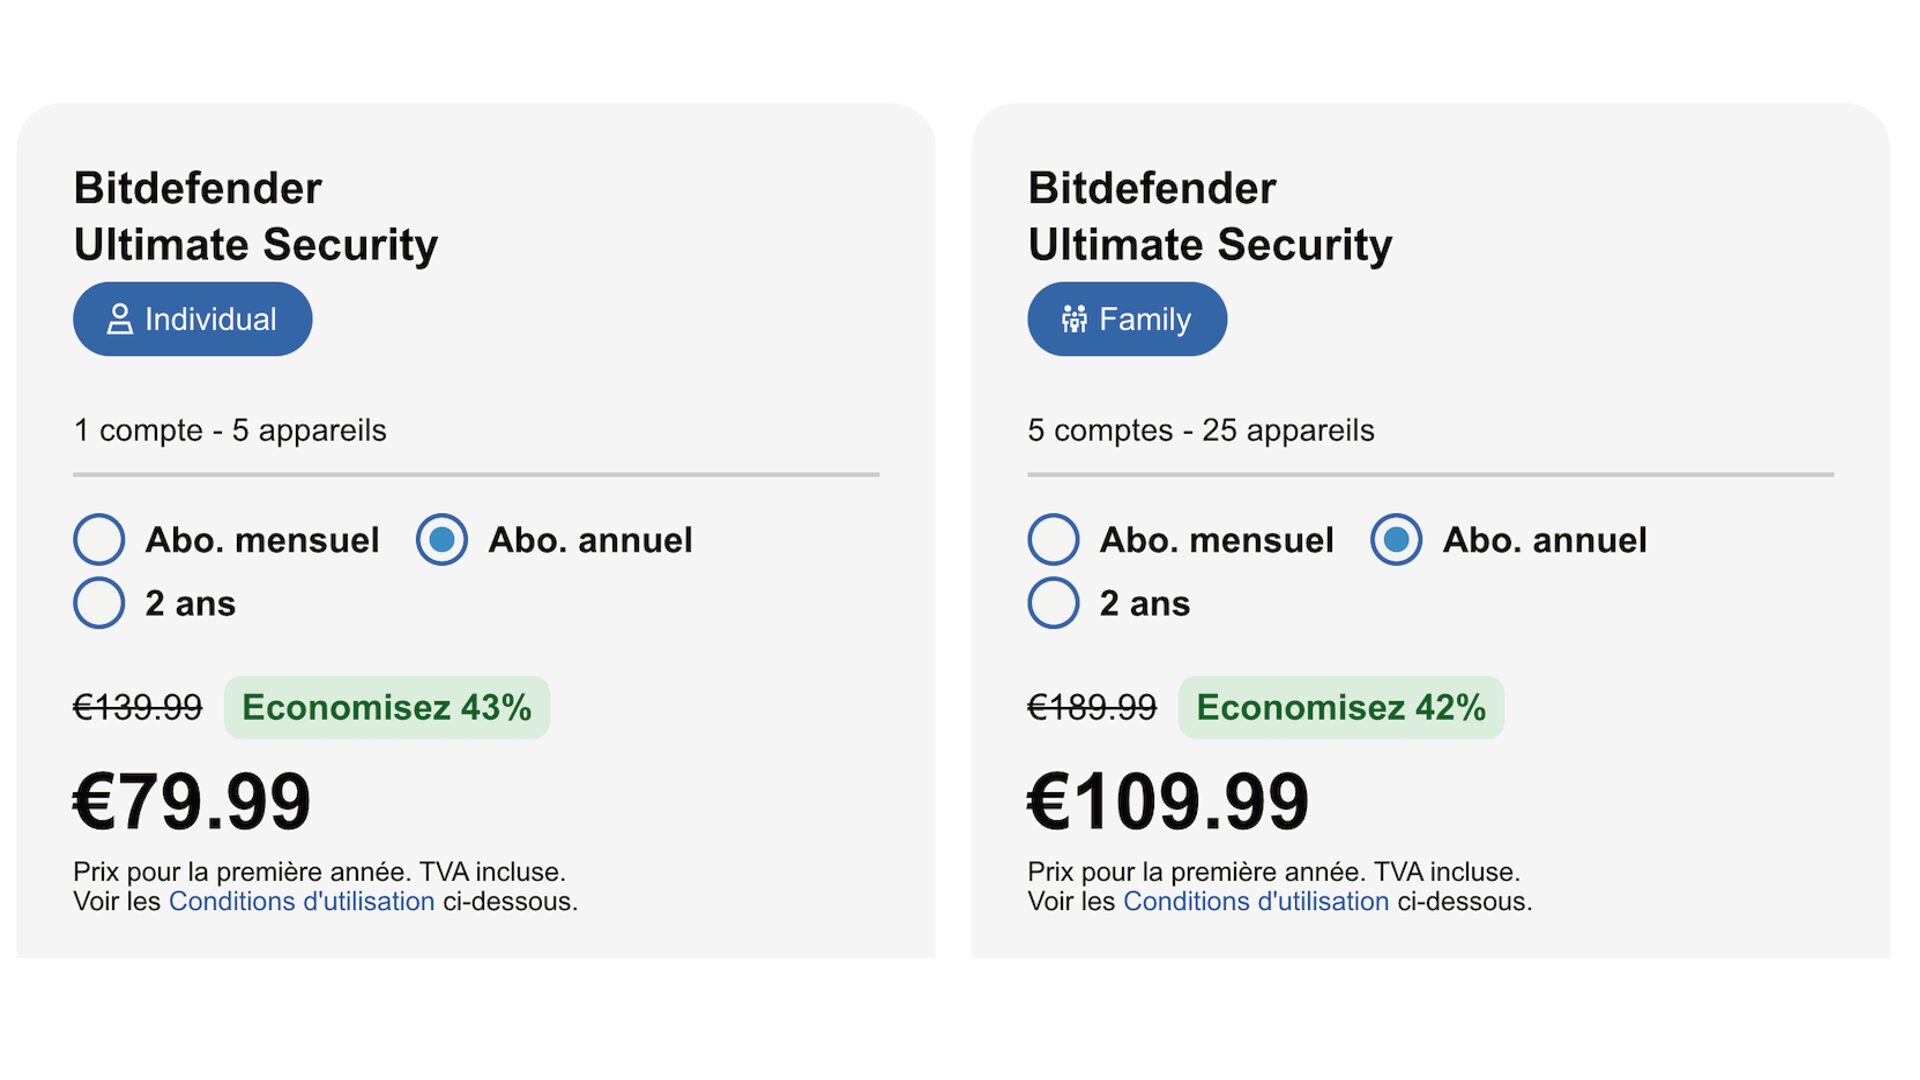Select Abo. annuel for the Individual plan
Screen dimensions: 1920x1080
442,540
